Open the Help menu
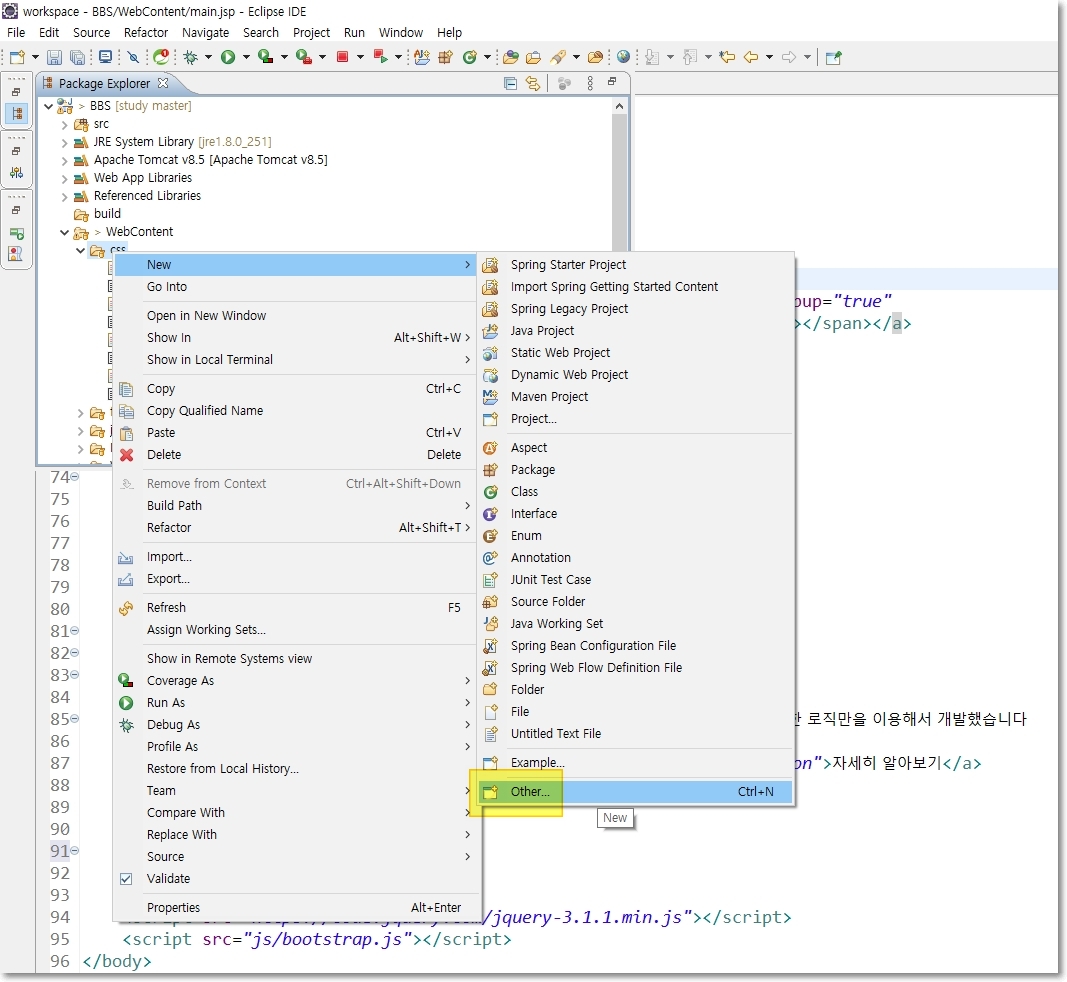1067x982 pixels. [449, 32]
